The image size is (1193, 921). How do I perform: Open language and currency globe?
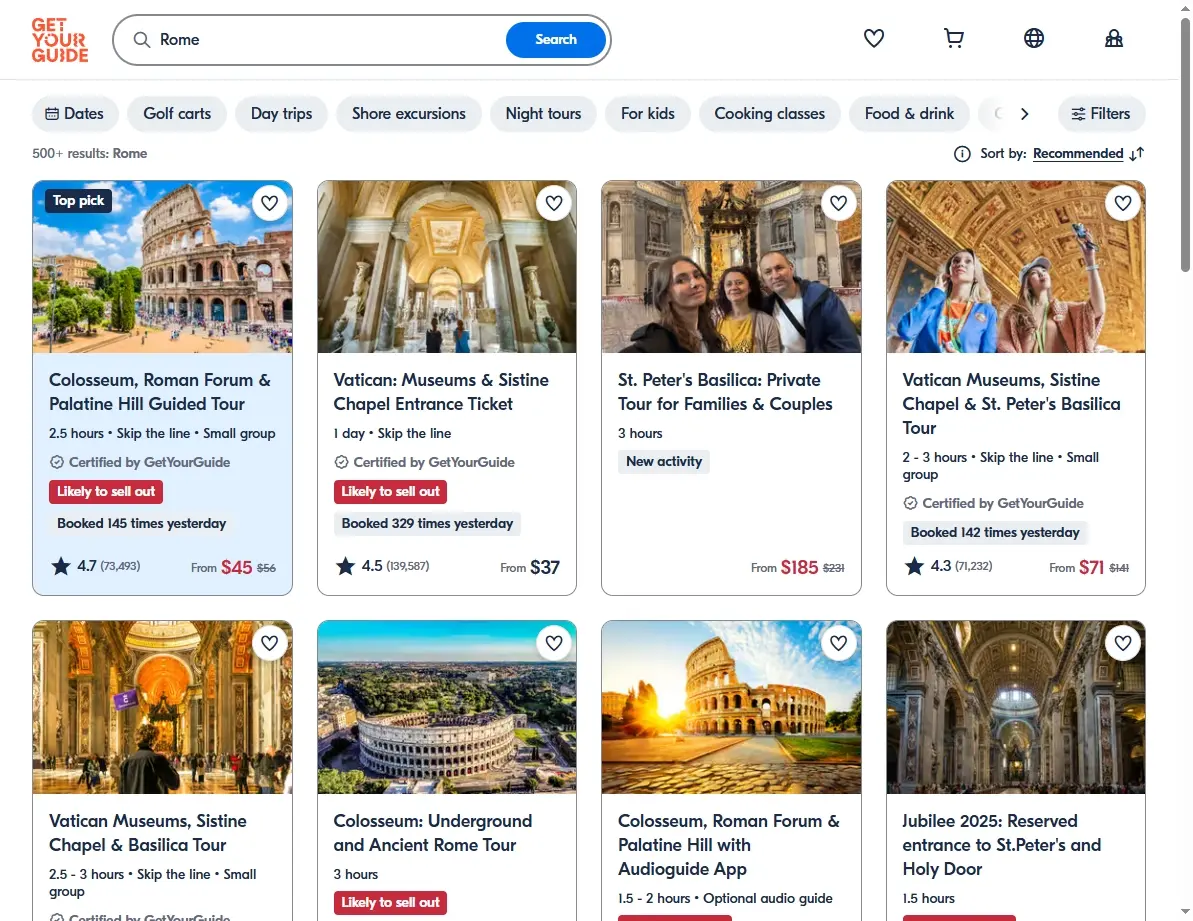(x=1033, y=38)
